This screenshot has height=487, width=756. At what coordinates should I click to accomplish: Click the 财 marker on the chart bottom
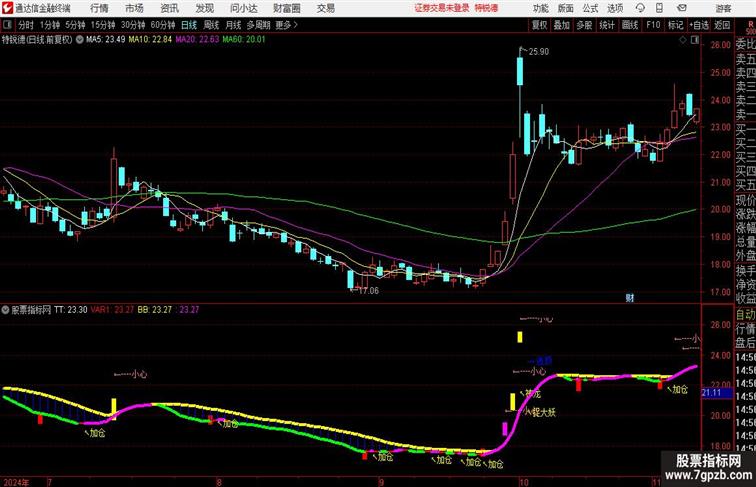630,298
